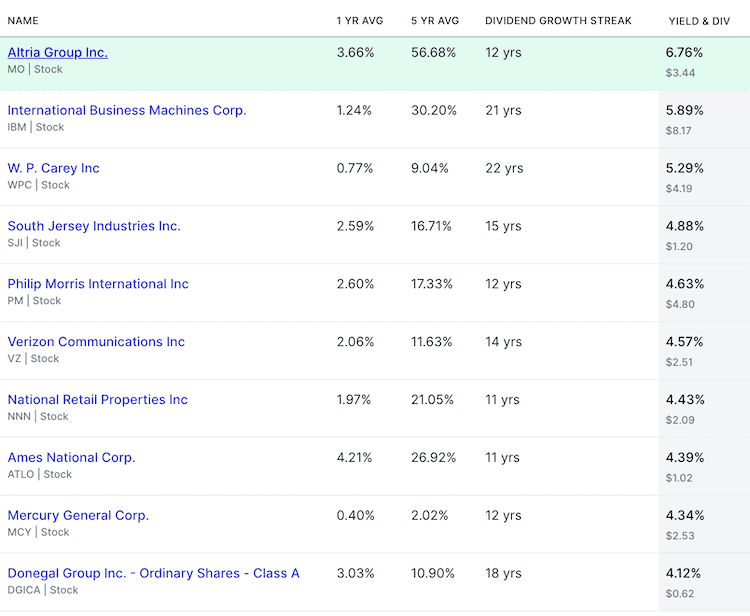Viewport: 750px width, 616px height.
Task: Click IBM's 21 yrs growth streak cell
Action: (503, 110)
